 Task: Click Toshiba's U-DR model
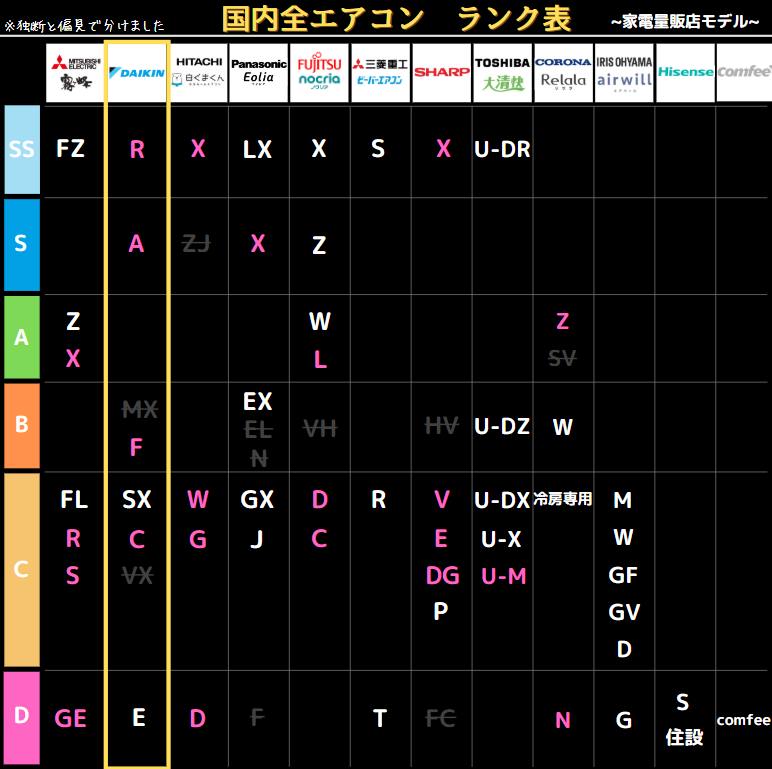(x=502, y=149)
